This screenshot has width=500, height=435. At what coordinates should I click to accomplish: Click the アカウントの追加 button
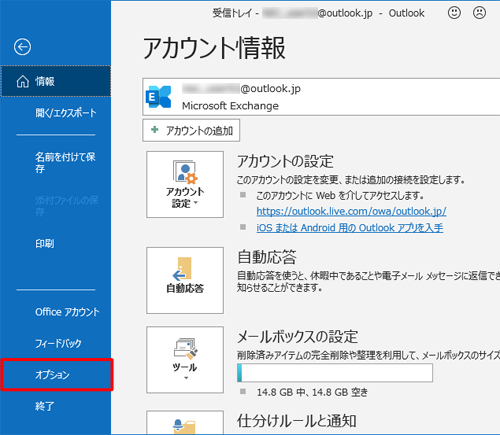pos(191,130)
